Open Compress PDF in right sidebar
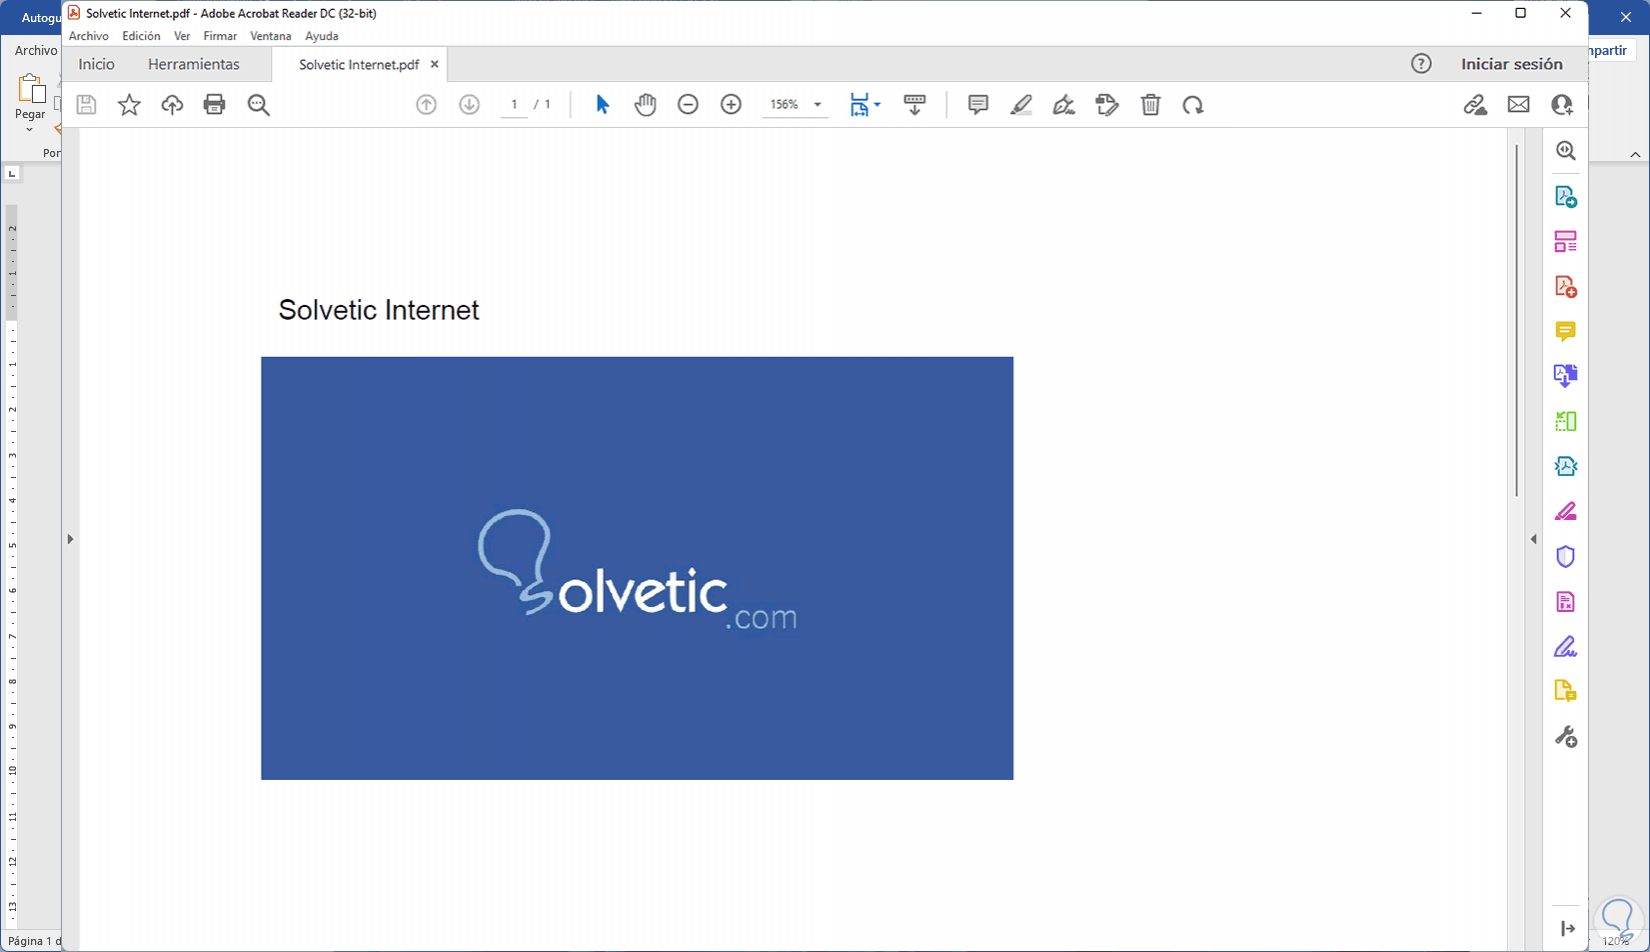Image resolution: width=1650 pixels, height=952 pixels. click(x=1566, y=466)
